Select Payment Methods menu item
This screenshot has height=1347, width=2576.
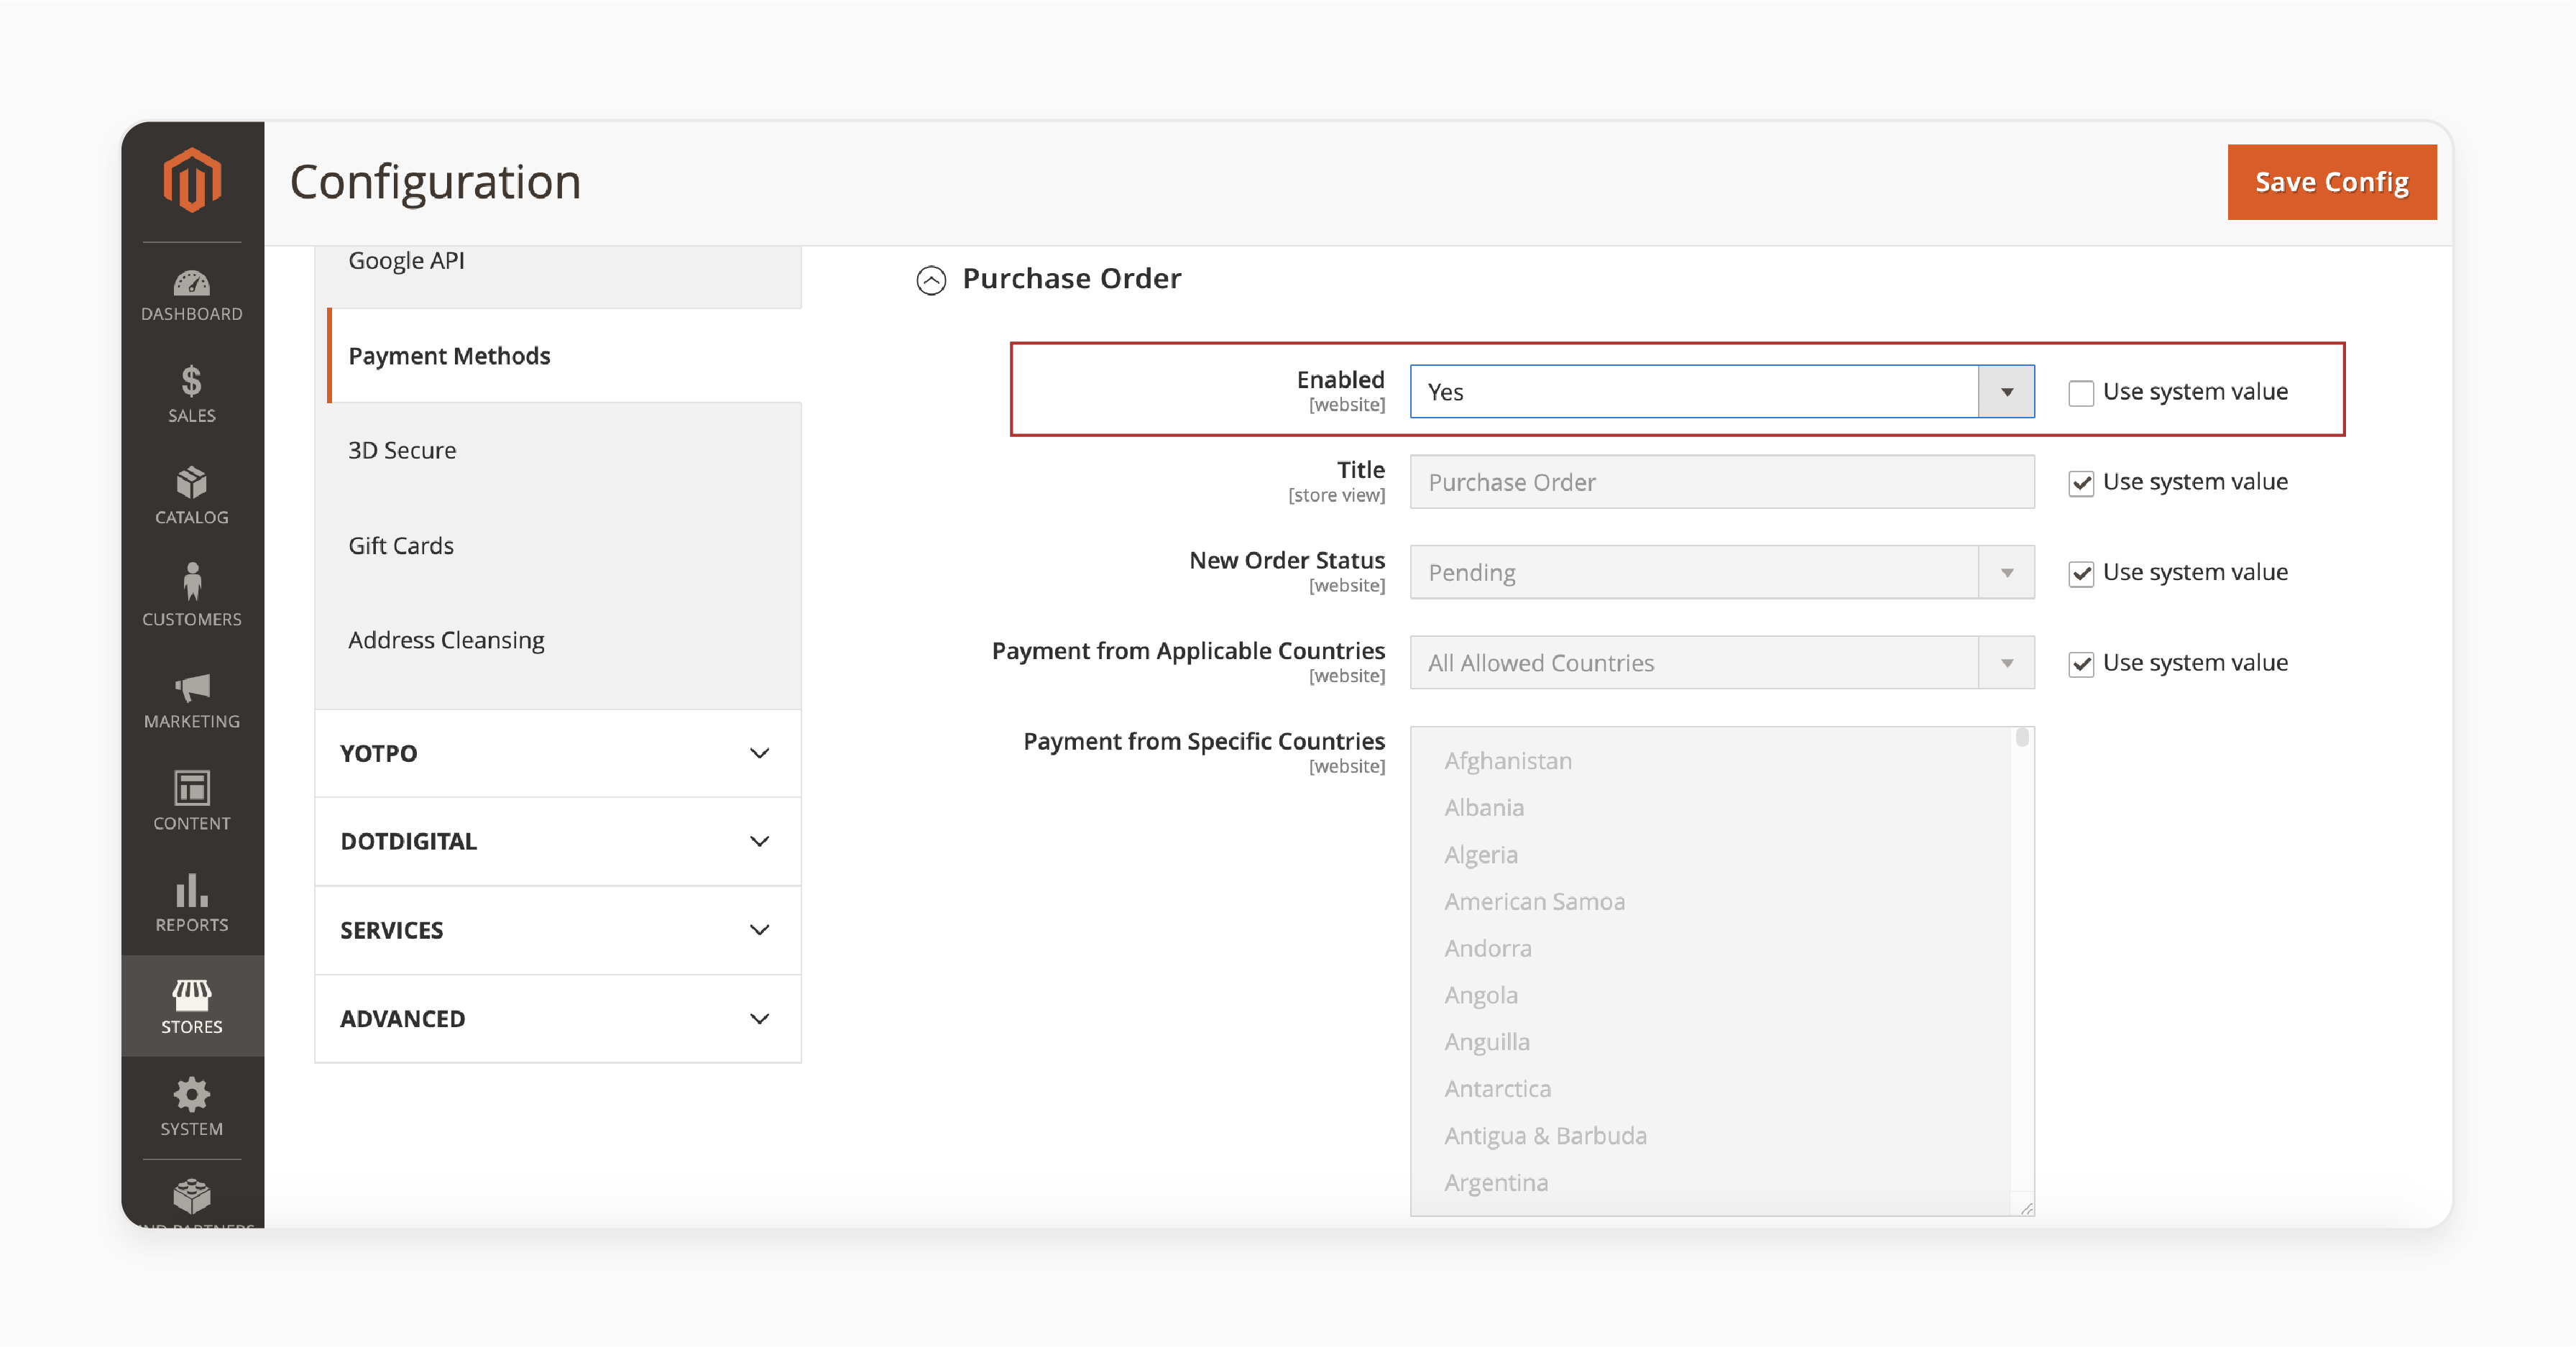tap(565, 356)
